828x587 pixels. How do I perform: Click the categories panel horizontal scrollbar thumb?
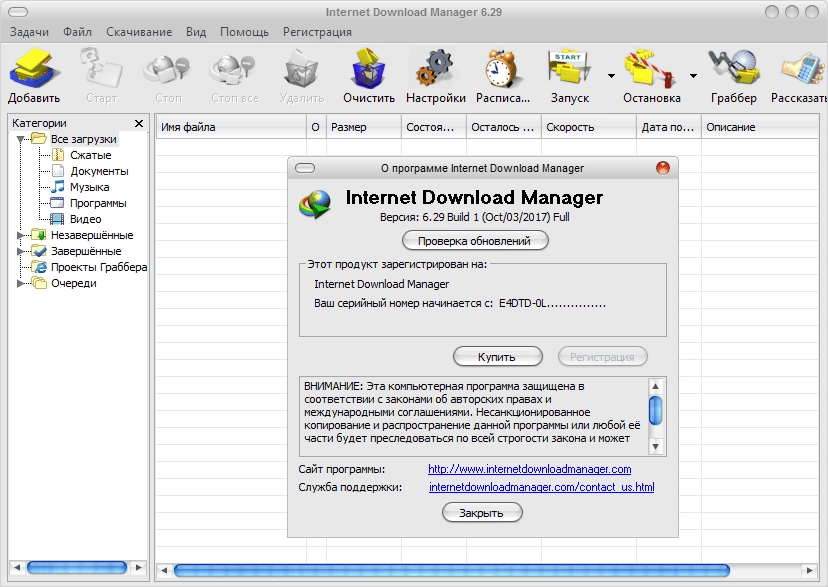point(77,567)
